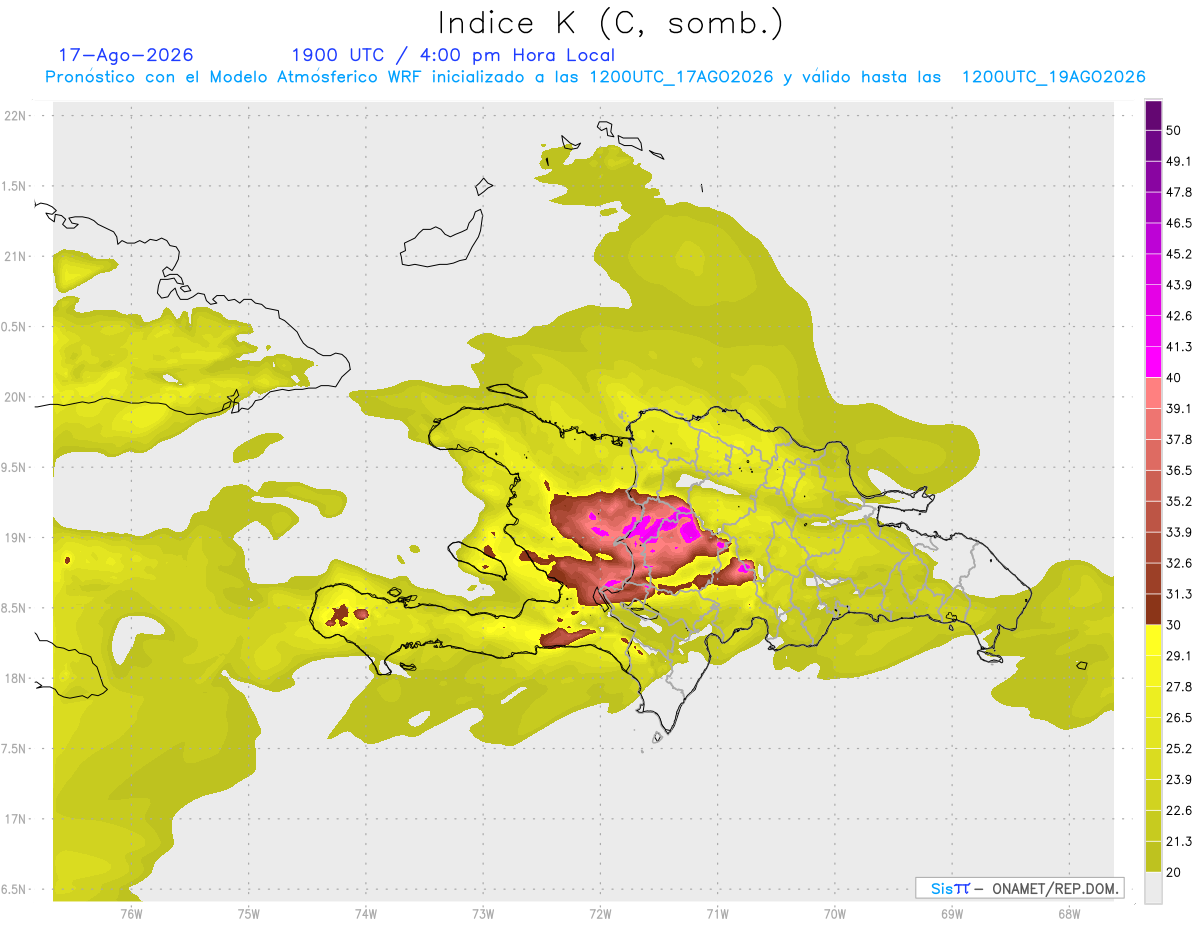
Task: Click the legend value '35.2'
Action: click(x=1179, y=501)
